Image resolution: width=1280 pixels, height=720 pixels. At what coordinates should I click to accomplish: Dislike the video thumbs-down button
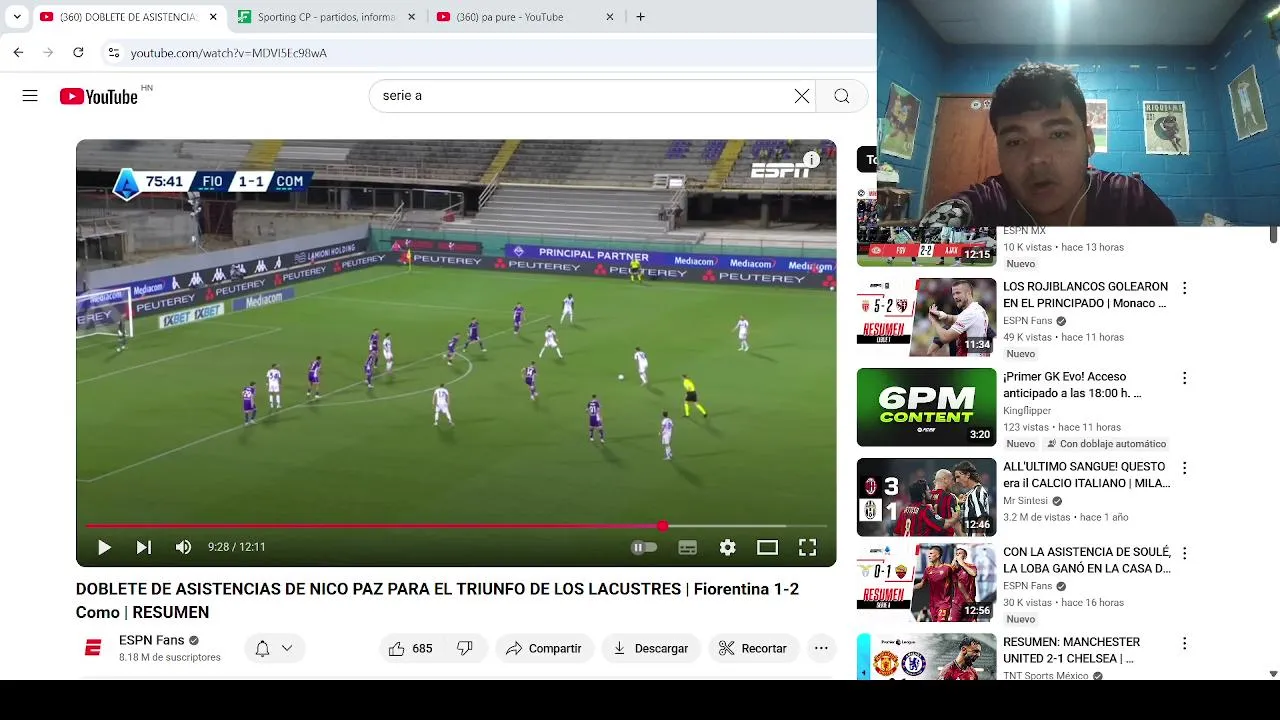coord(465,648)
